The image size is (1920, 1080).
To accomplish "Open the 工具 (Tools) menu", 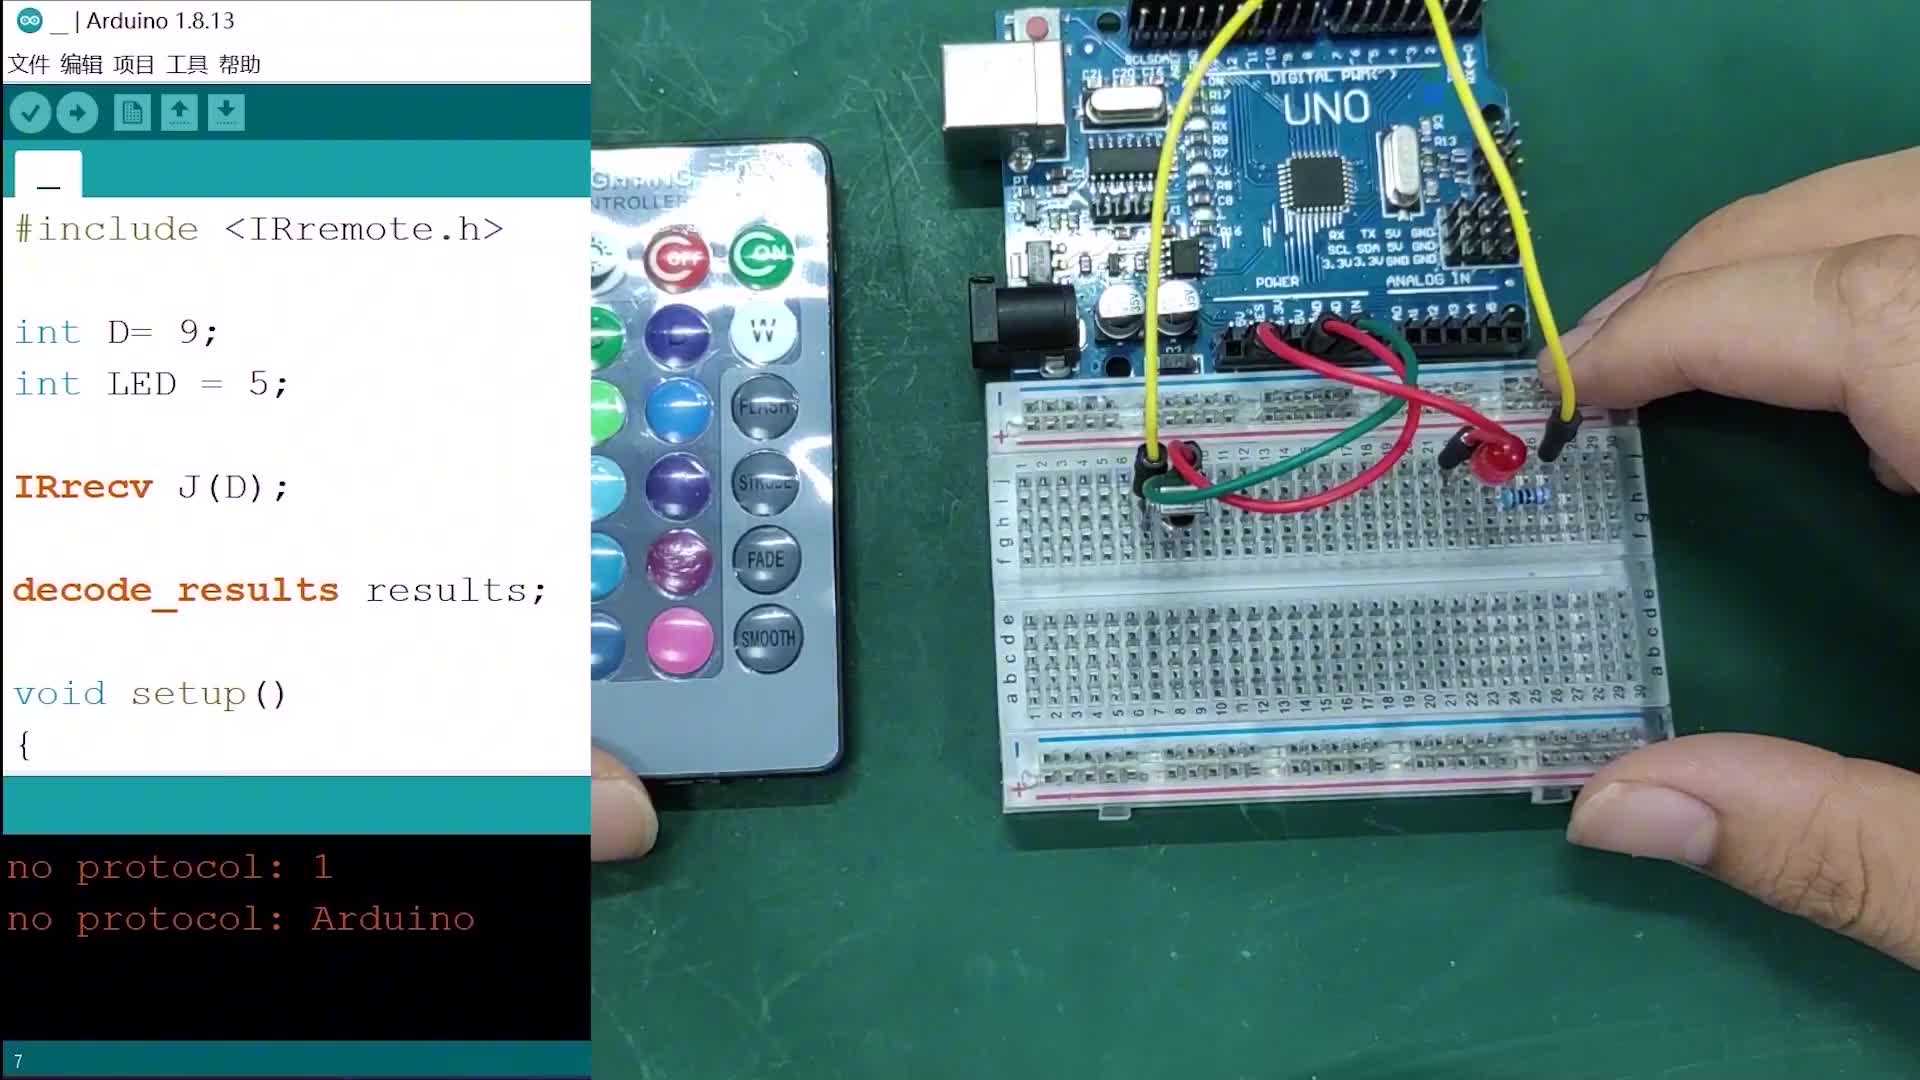I will tap(189, 63).
